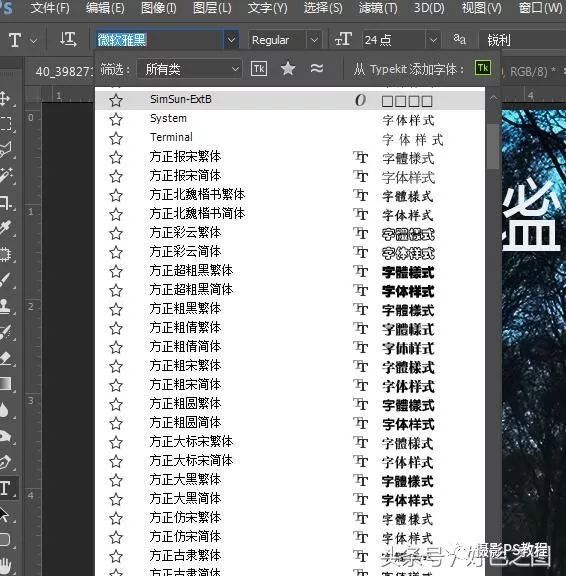Favorite the Terminal font star
Image resolution: width=566 pixels, height=576 pixels.
pyautogui.click(x=116, y=138)
